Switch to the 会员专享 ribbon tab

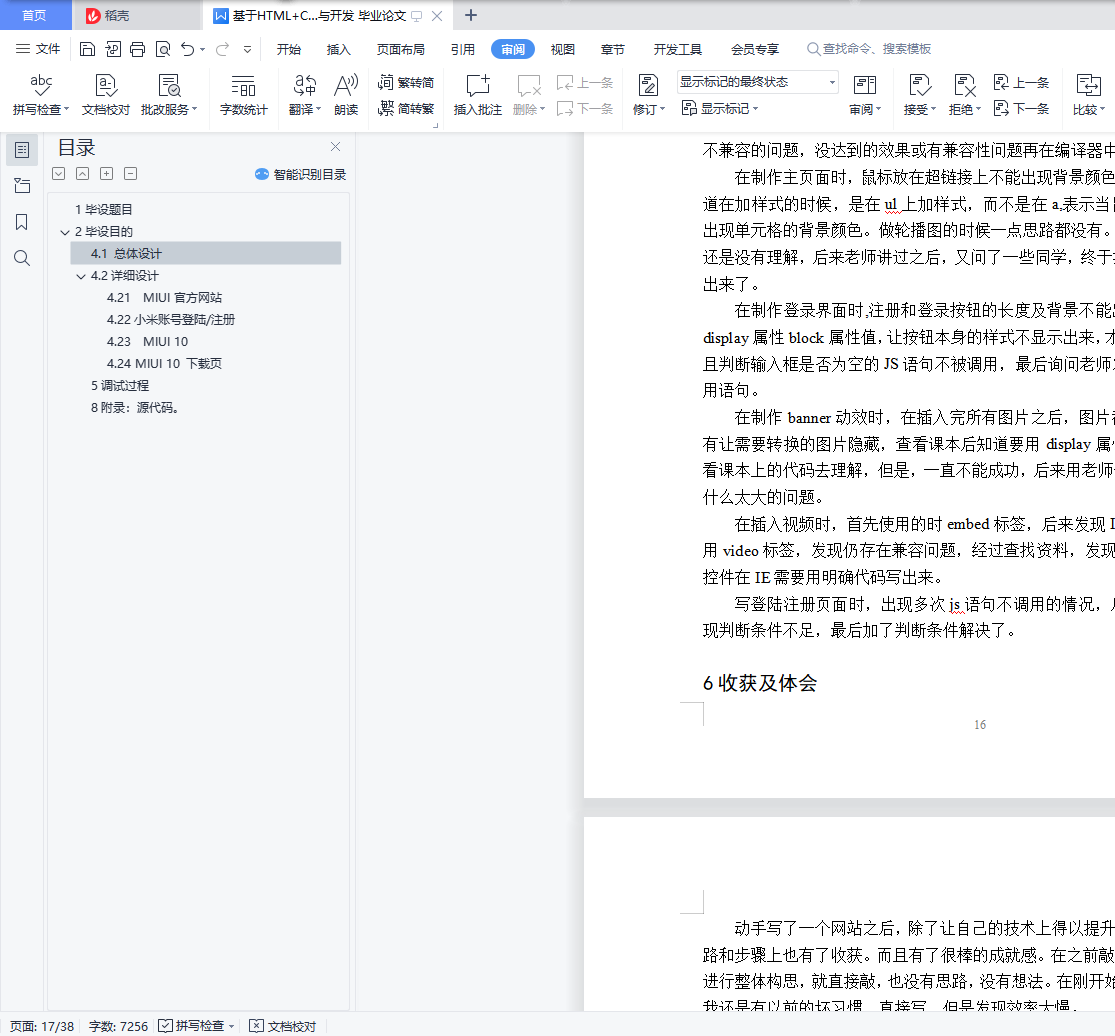click(x=754, y=49)
